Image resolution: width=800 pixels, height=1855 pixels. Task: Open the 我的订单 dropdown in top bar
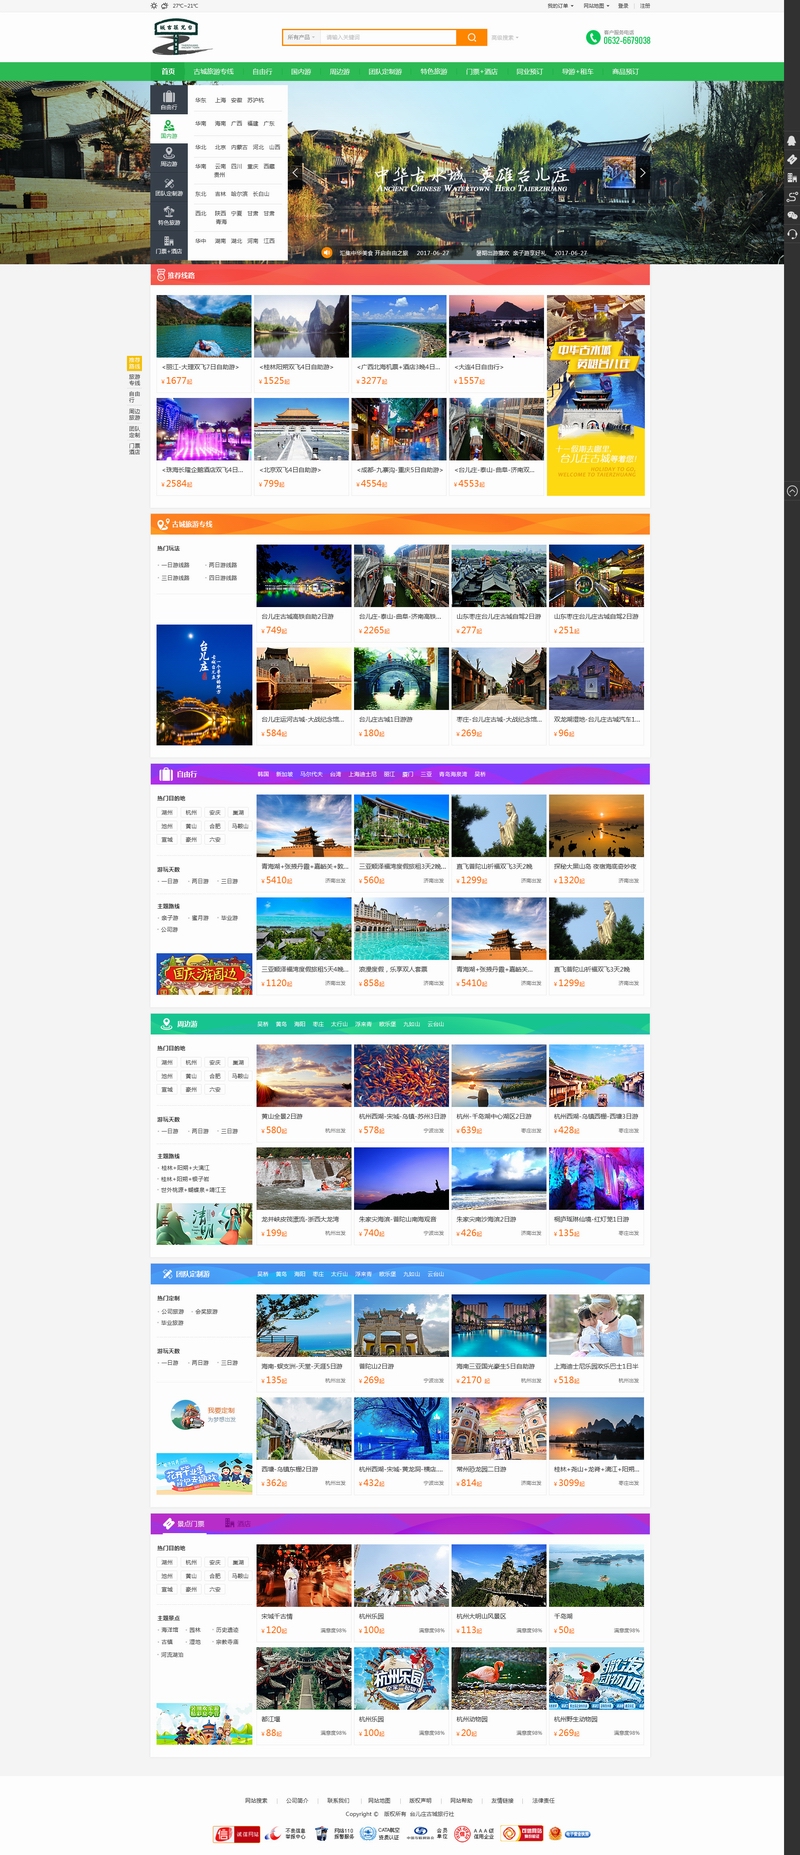pos(559,6)
